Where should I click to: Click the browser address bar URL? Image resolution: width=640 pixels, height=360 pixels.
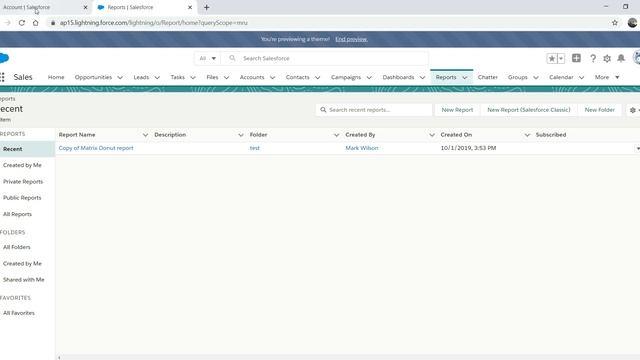pos(153,23)
